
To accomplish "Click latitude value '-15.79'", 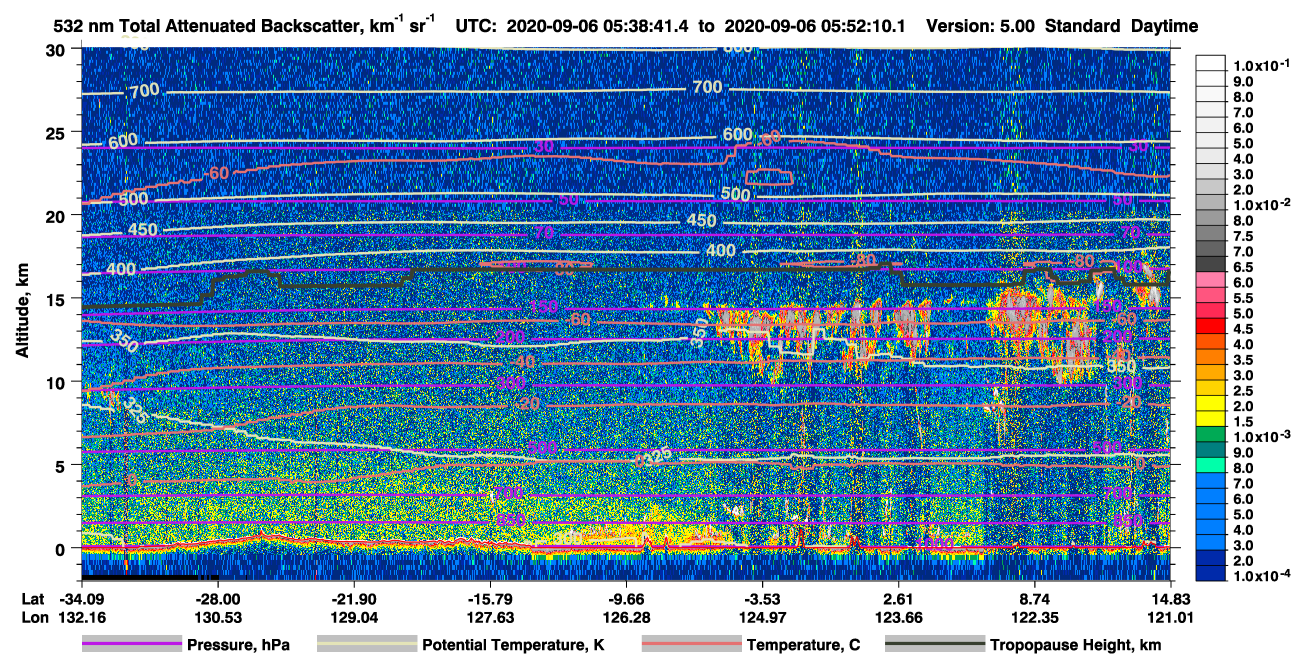I will [490, 598].
